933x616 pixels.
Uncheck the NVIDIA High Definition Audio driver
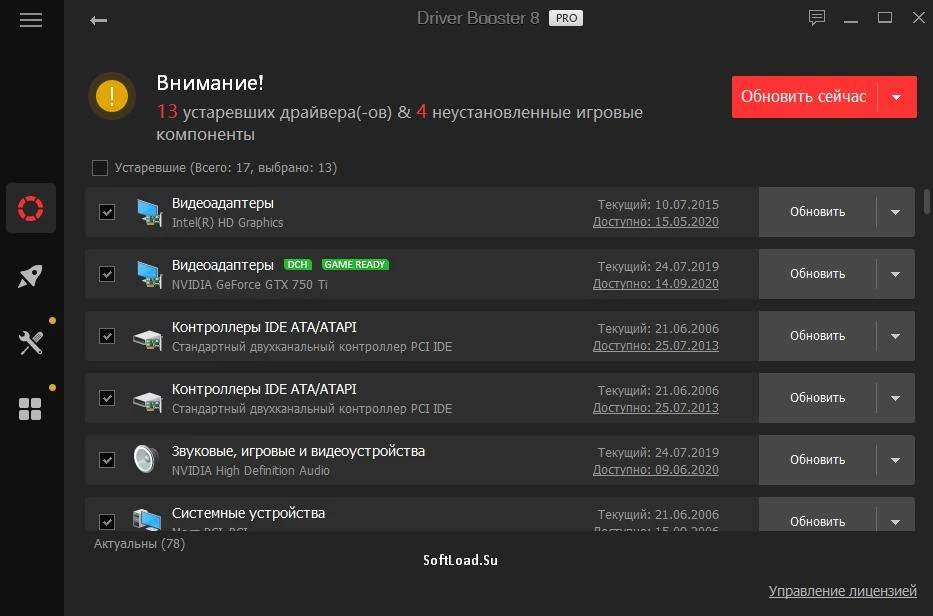(x=107, y=459)
